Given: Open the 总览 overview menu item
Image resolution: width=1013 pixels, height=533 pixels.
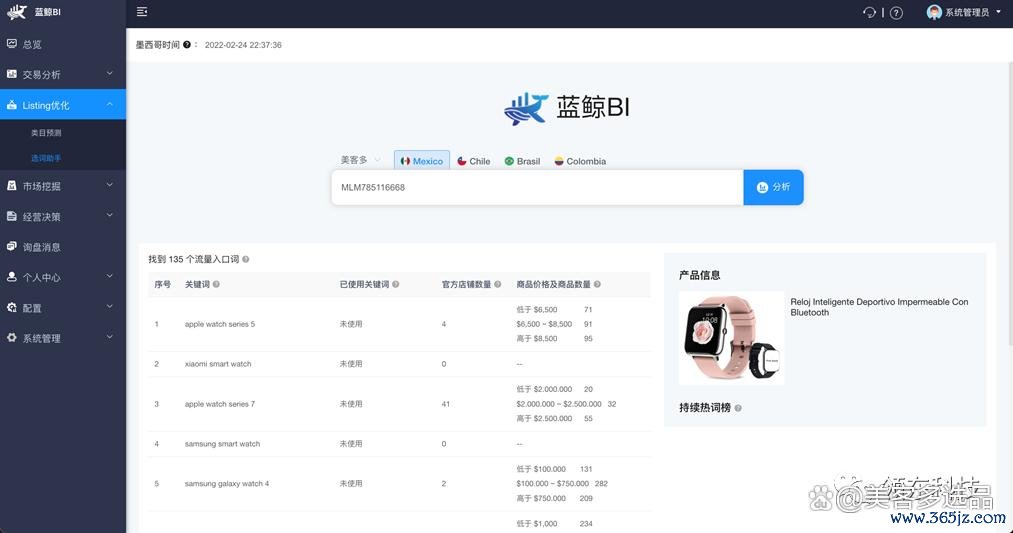Looking at the screenshot, I should coord(63,44).
